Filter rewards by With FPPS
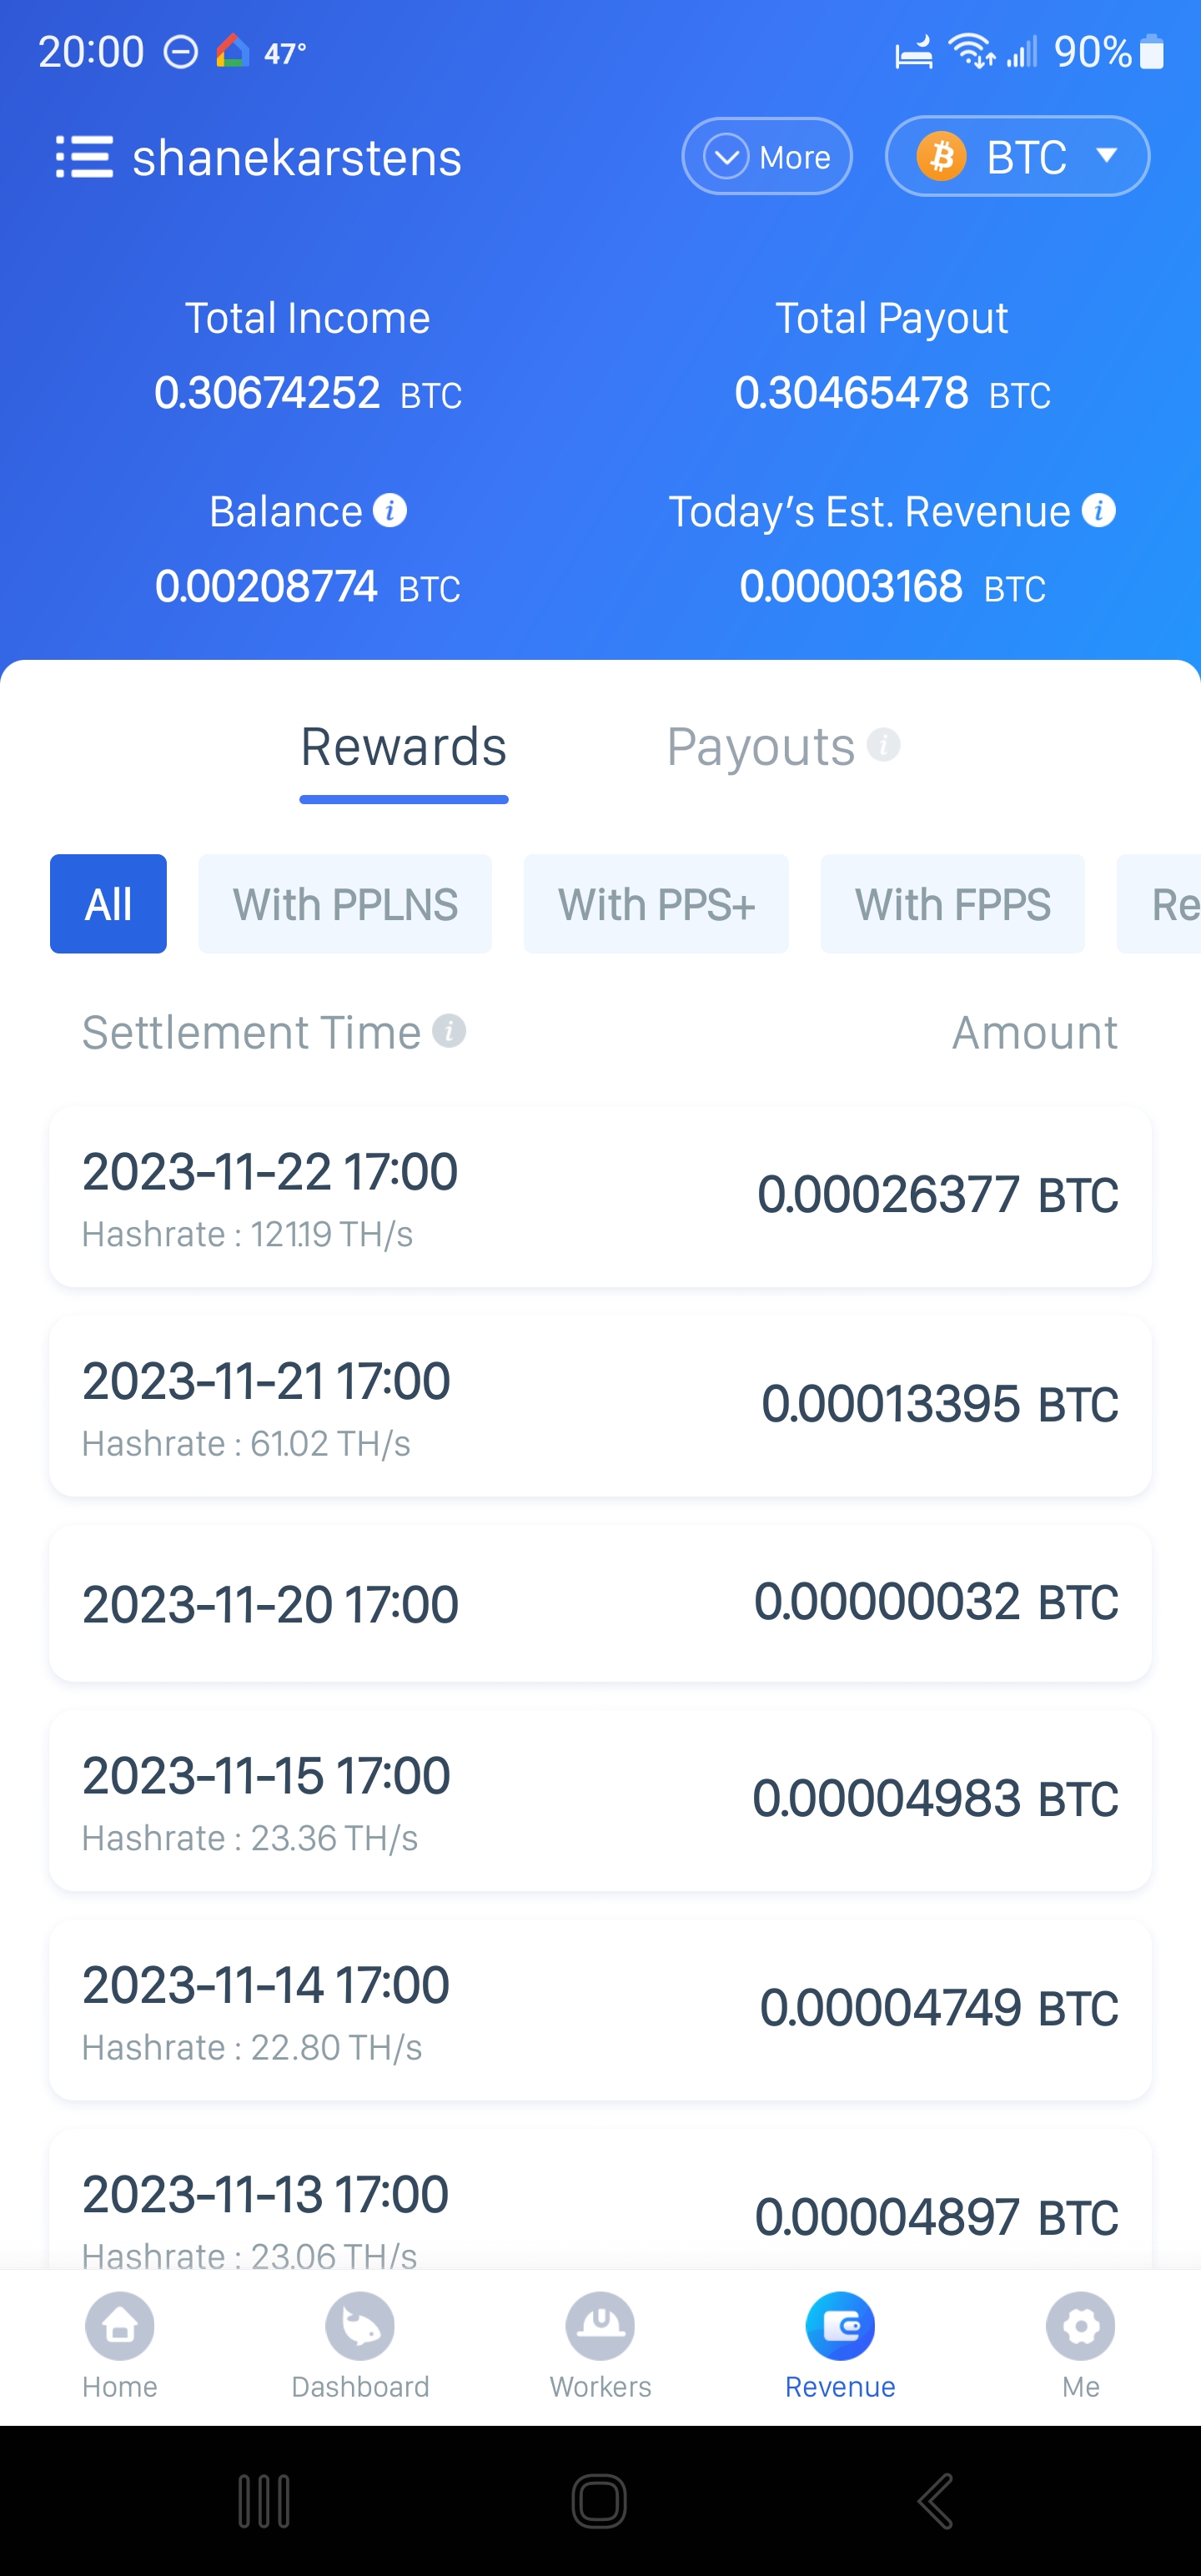 click(952, 904)
